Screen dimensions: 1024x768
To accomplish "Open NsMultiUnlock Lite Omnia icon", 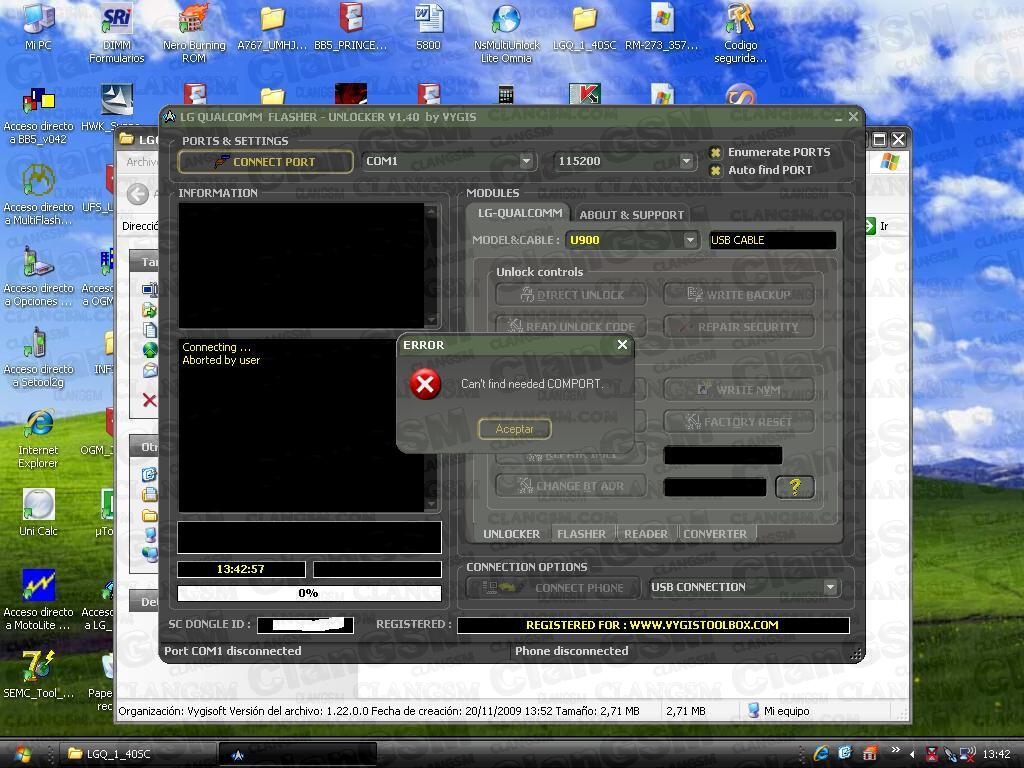I will pyautogui.click(x=506, y=33).
